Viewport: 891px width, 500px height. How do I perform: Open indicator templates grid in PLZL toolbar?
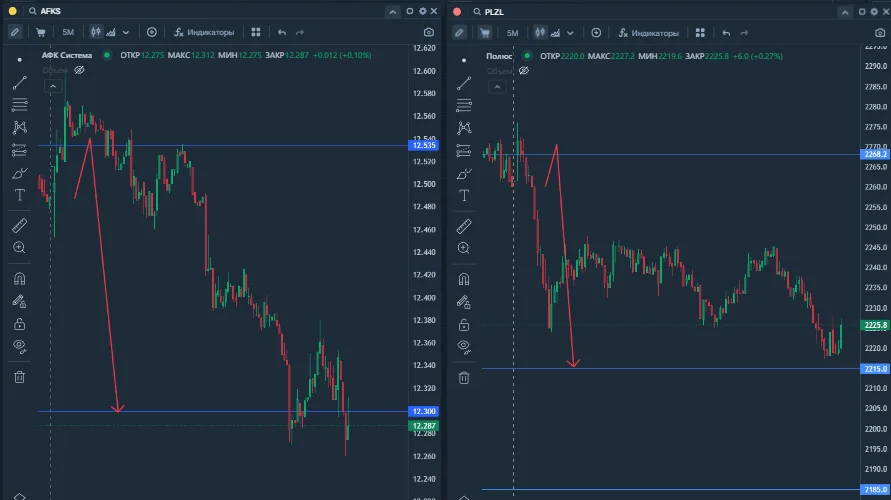click(700, 33)
